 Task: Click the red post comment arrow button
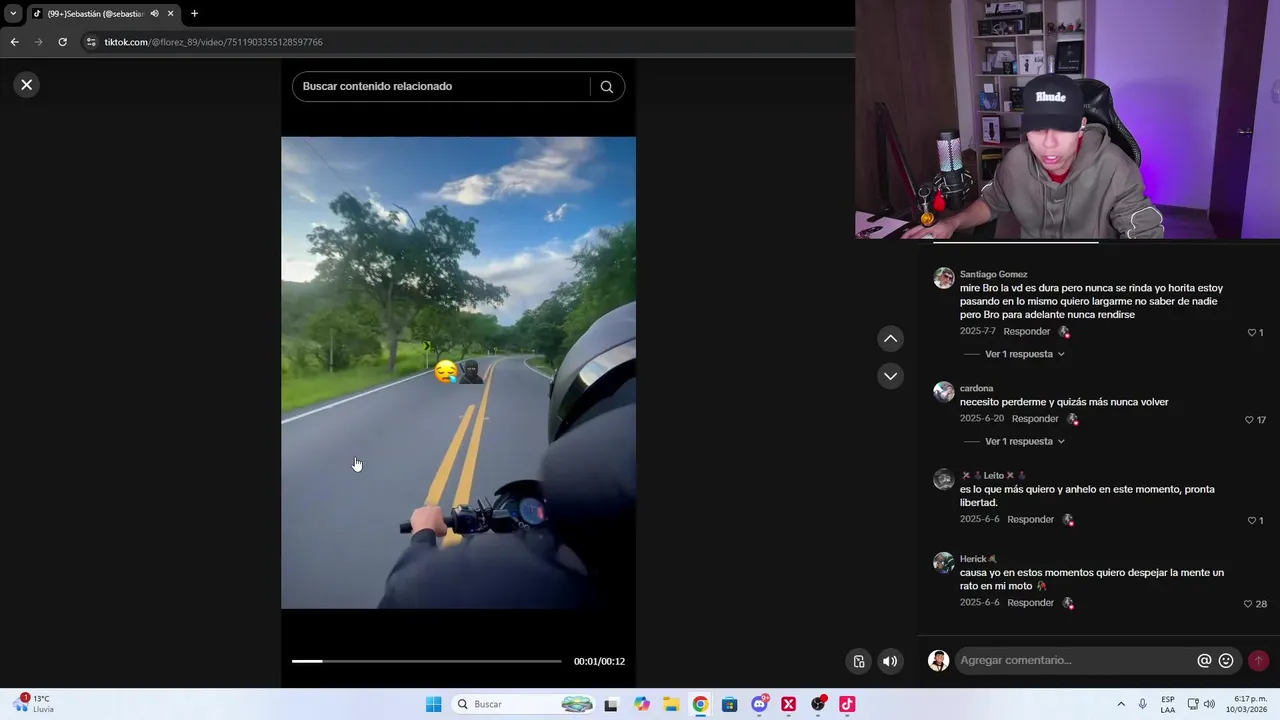(1258, 661)
